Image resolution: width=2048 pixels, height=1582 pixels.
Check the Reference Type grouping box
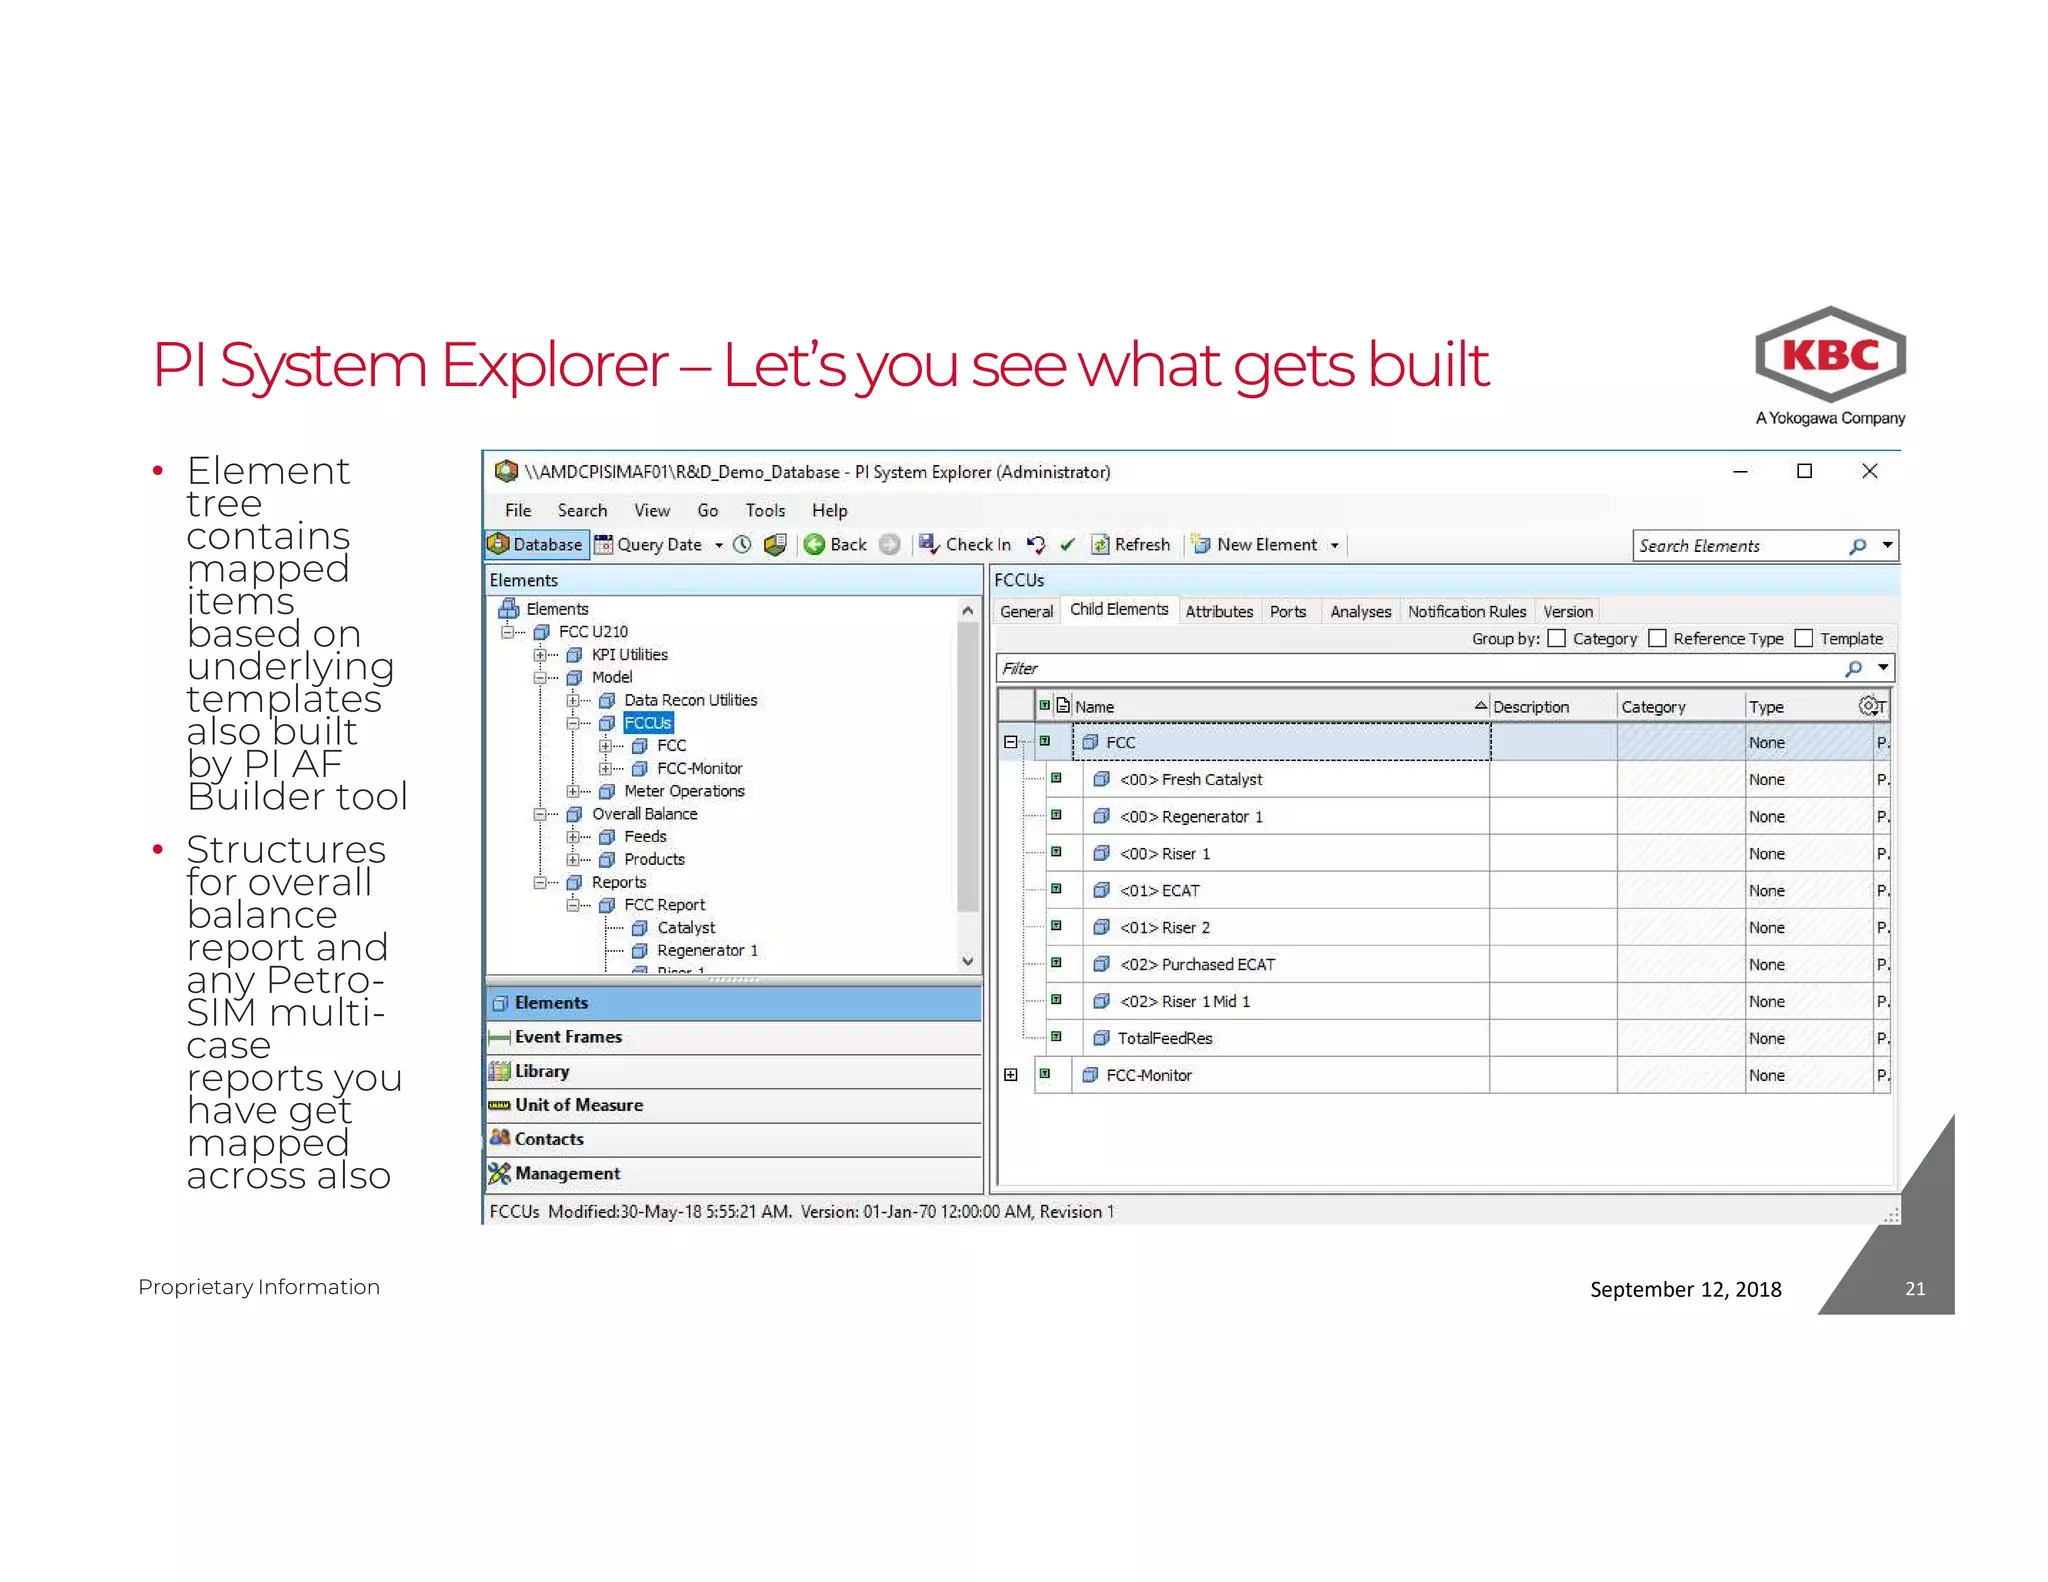(1657, 638)
